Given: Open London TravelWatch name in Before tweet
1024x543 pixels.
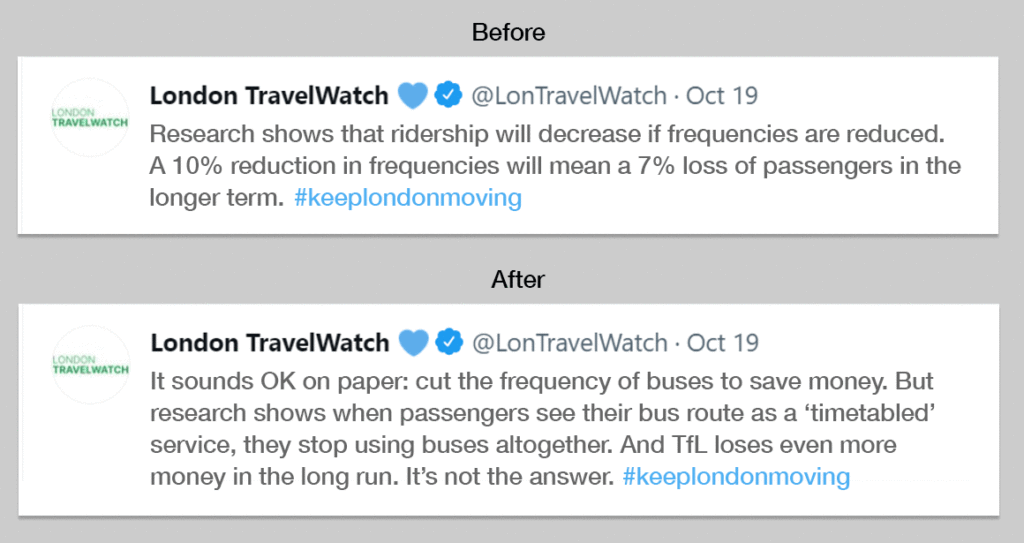Looking at the screenshot, I should [269, 96].
